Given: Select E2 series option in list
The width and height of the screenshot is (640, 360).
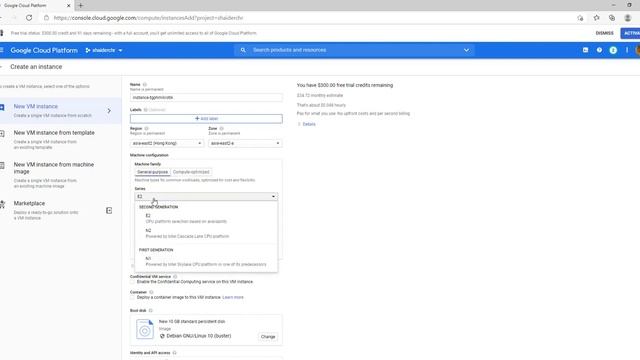Looking at the screenshot, I should pyautogui.click(x=206, y=218).
